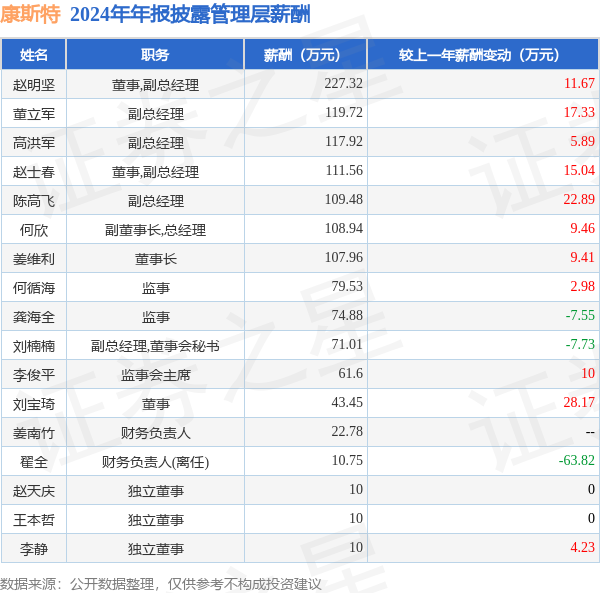Select the name 龚海全
This screenshot has width=600, height=593.
(x=34, y=317)
